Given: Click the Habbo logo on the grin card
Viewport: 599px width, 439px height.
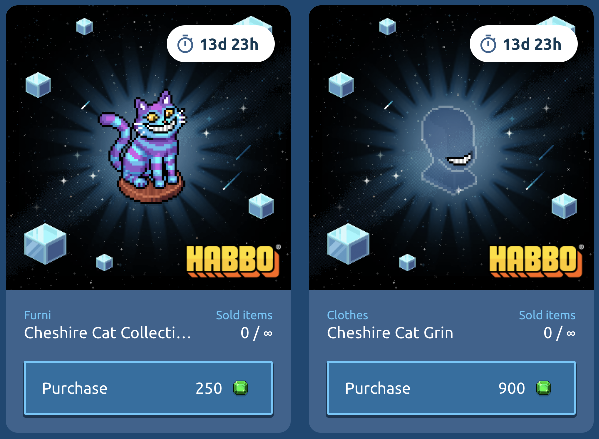Looking at the screenshot, I should pyautogui.click(x=536, y=261).
